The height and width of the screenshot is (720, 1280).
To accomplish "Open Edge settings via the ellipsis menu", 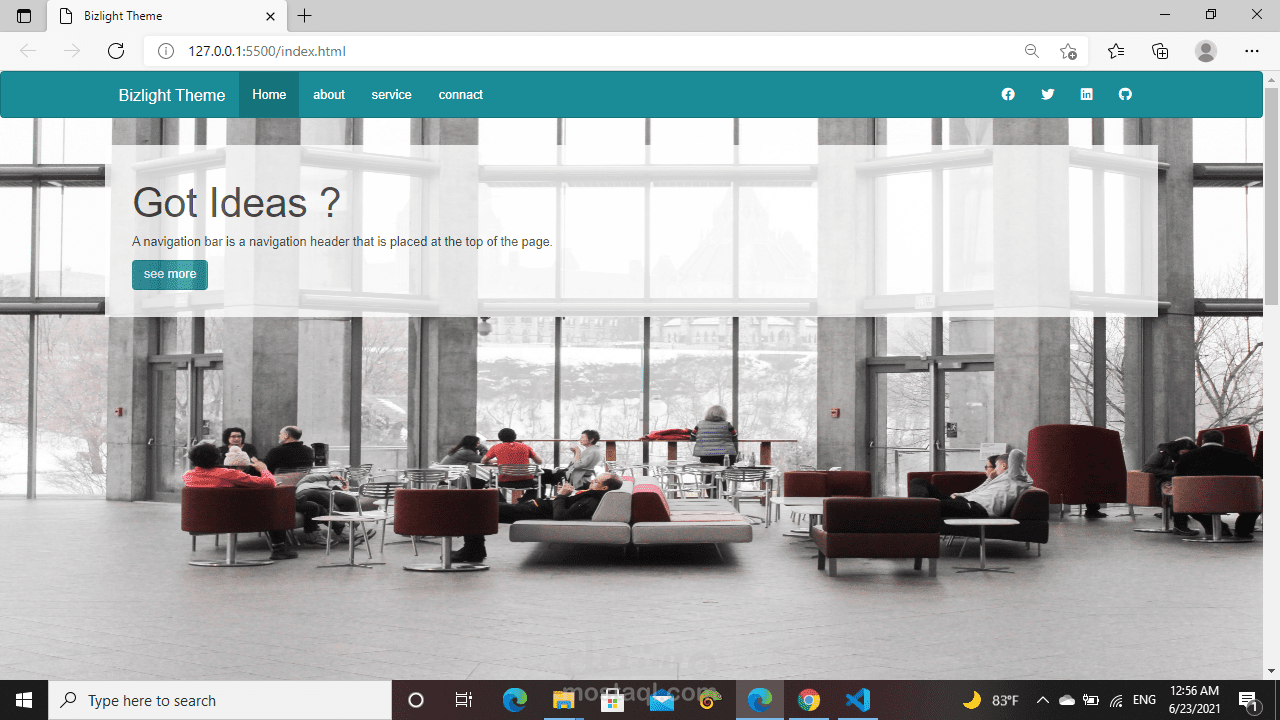I will 1252,50.
